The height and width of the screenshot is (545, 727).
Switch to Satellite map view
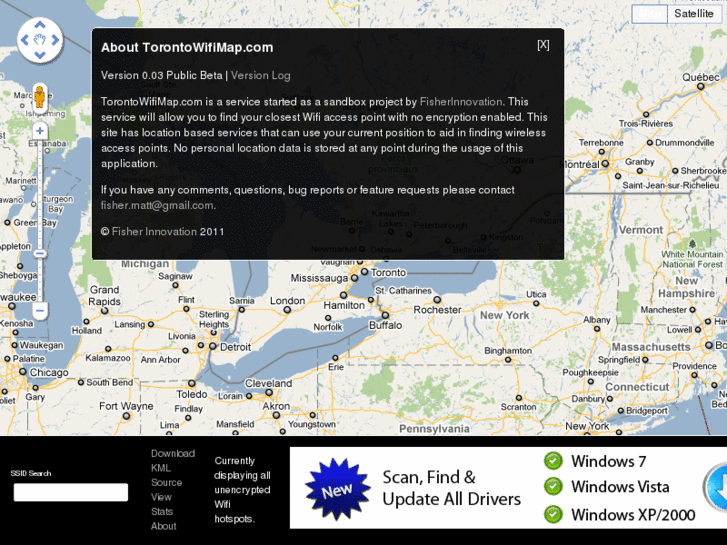694,13
